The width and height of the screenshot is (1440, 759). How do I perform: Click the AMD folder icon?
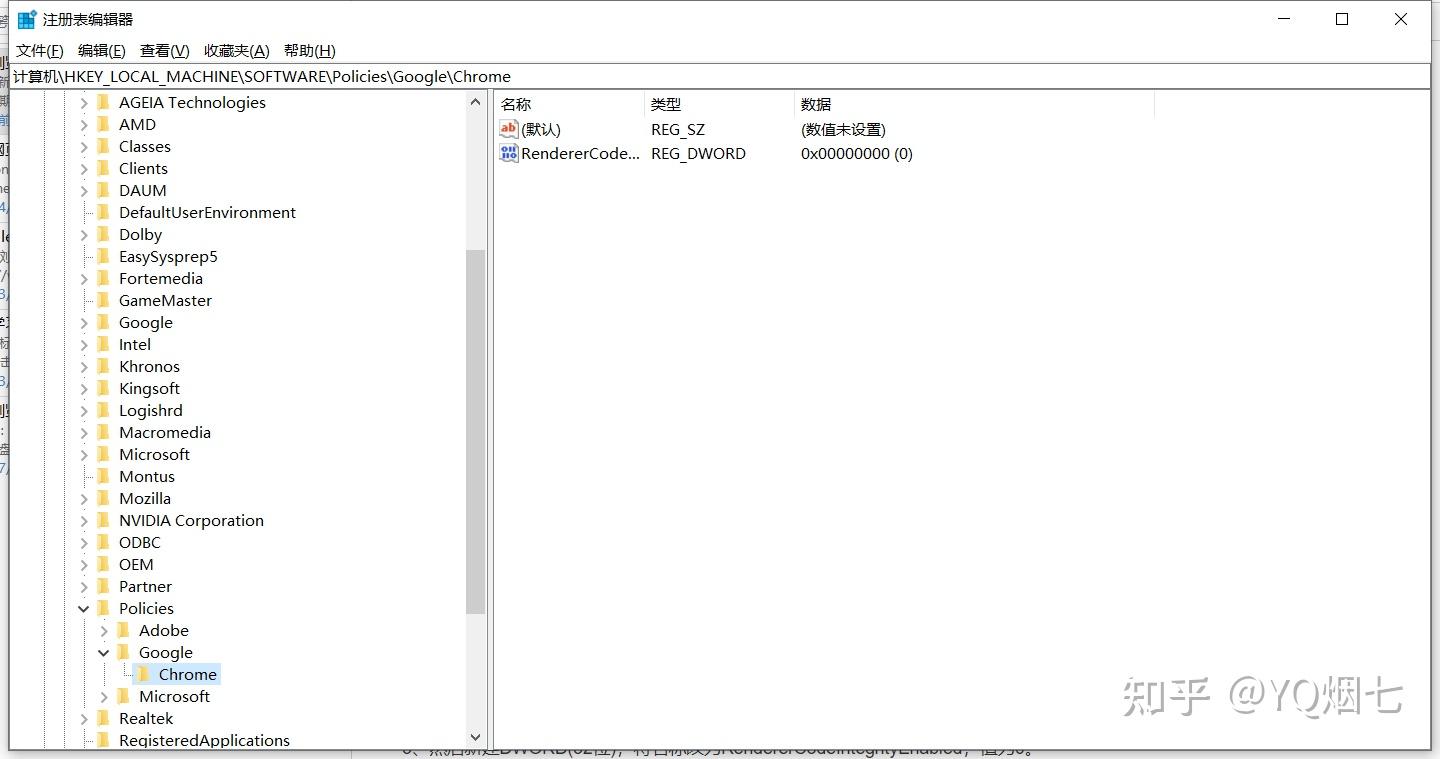pyautogui.click(x=104, y=124)
